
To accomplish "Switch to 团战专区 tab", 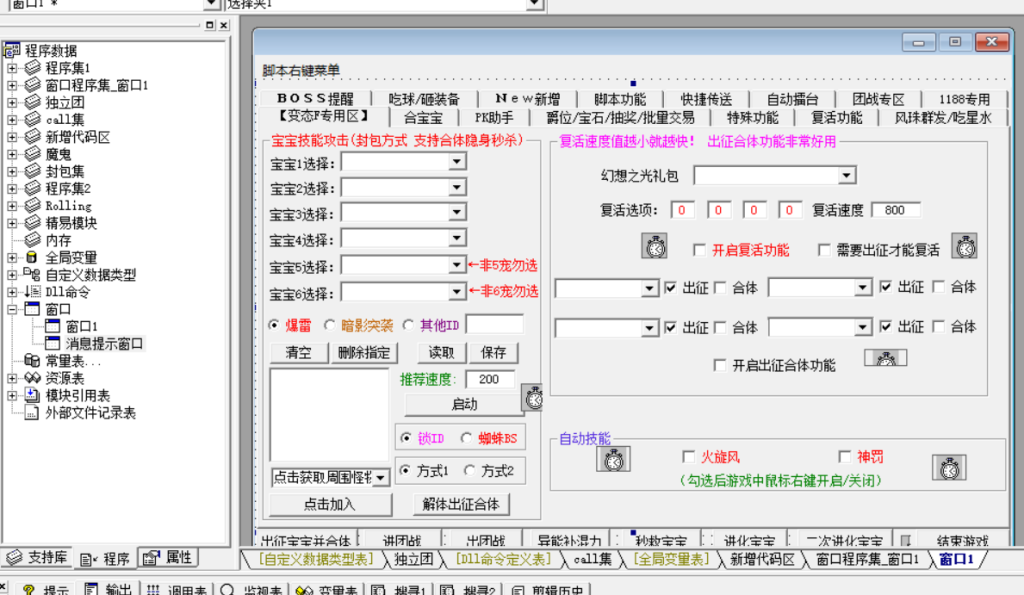I will coord(878,99).
